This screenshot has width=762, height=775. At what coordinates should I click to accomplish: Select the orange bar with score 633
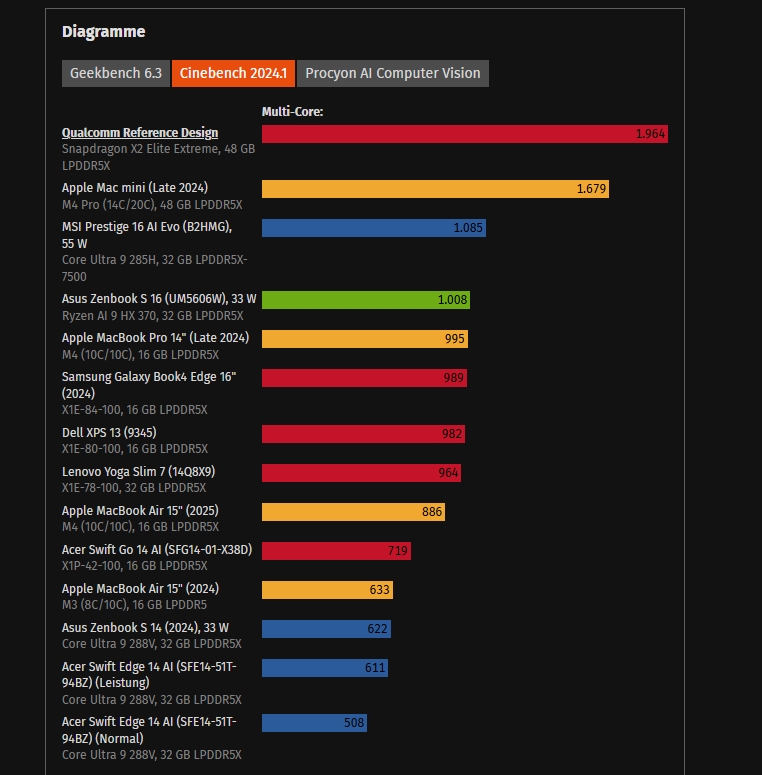click(x=327, y=590)
